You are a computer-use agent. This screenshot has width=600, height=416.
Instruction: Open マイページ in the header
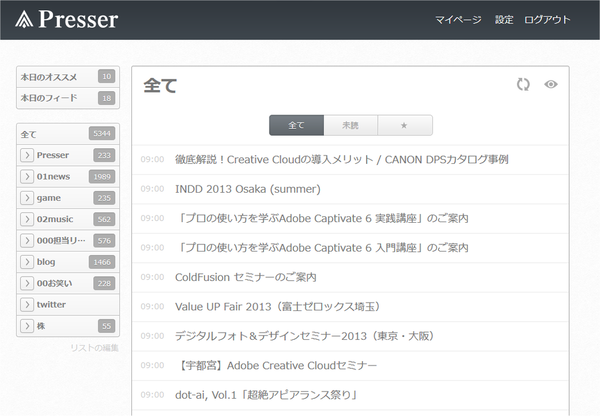[458, 20]
